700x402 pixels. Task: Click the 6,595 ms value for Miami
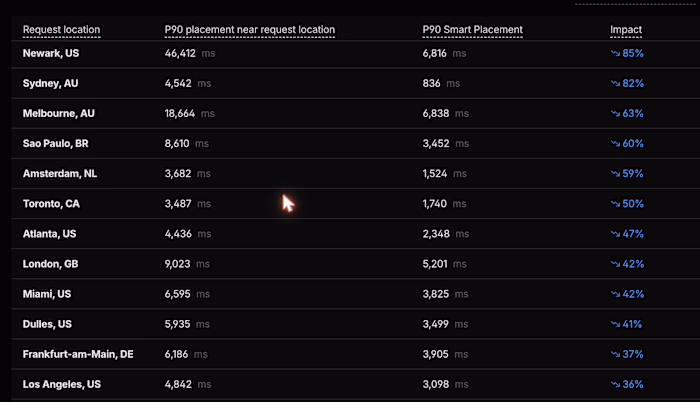[x=187, y=294]
